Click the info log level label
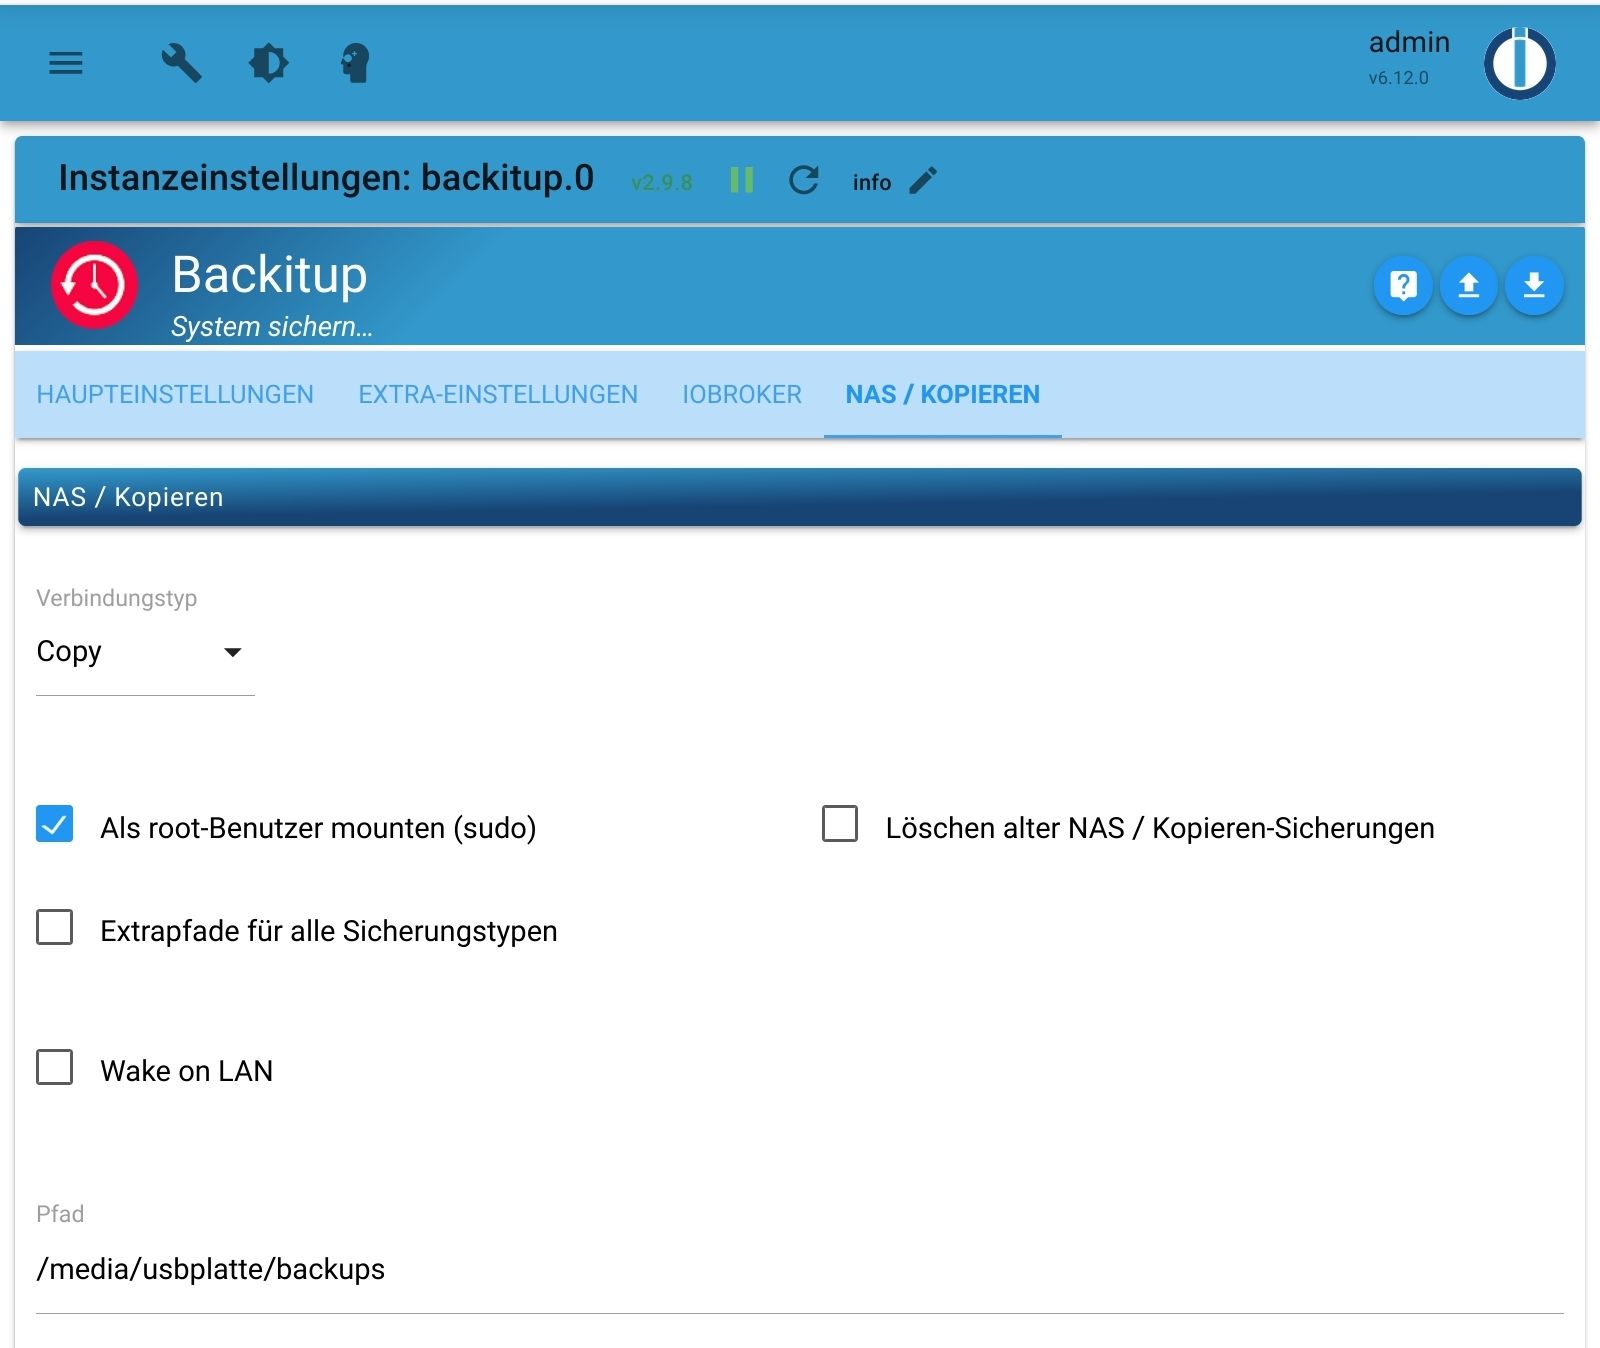 click(x=871, y=182)
